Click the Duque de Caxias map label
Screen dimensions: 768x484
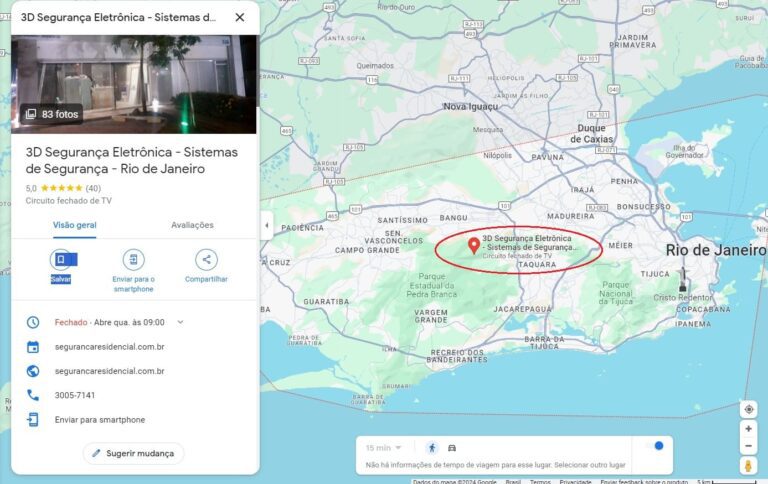click(592, 134)
